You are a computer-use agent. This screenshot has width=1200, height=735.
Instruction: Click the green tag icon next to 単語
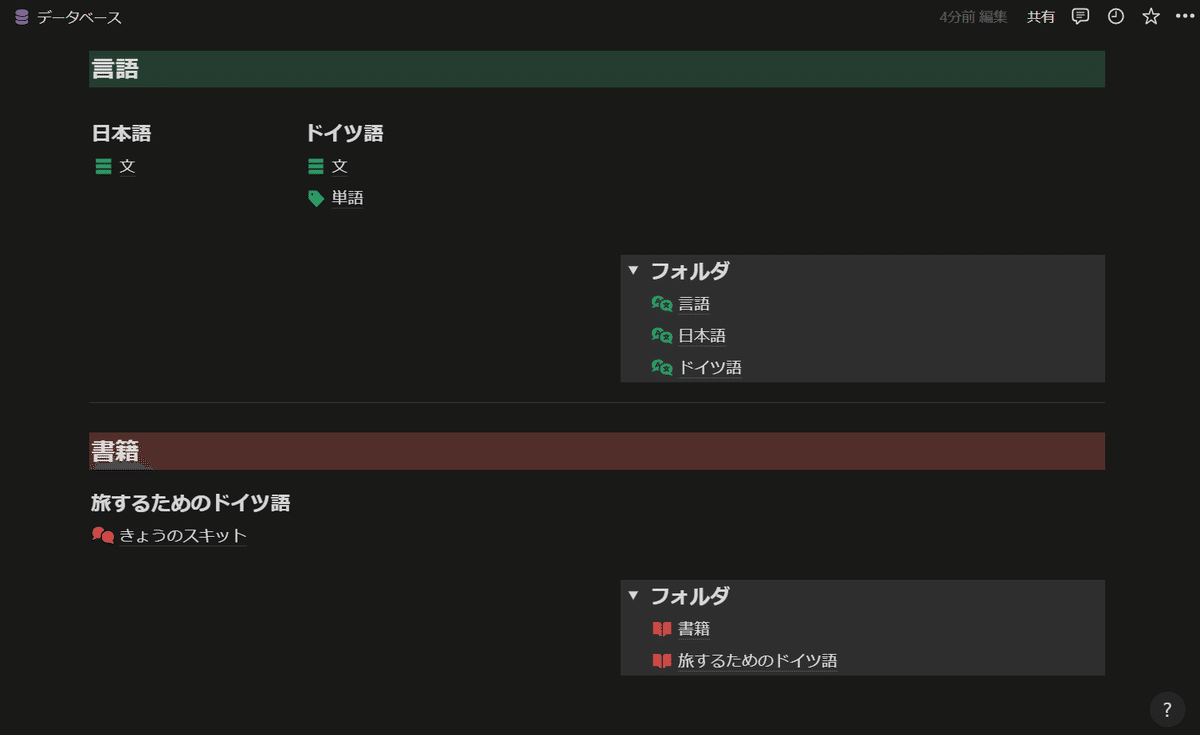coord(316,198)
